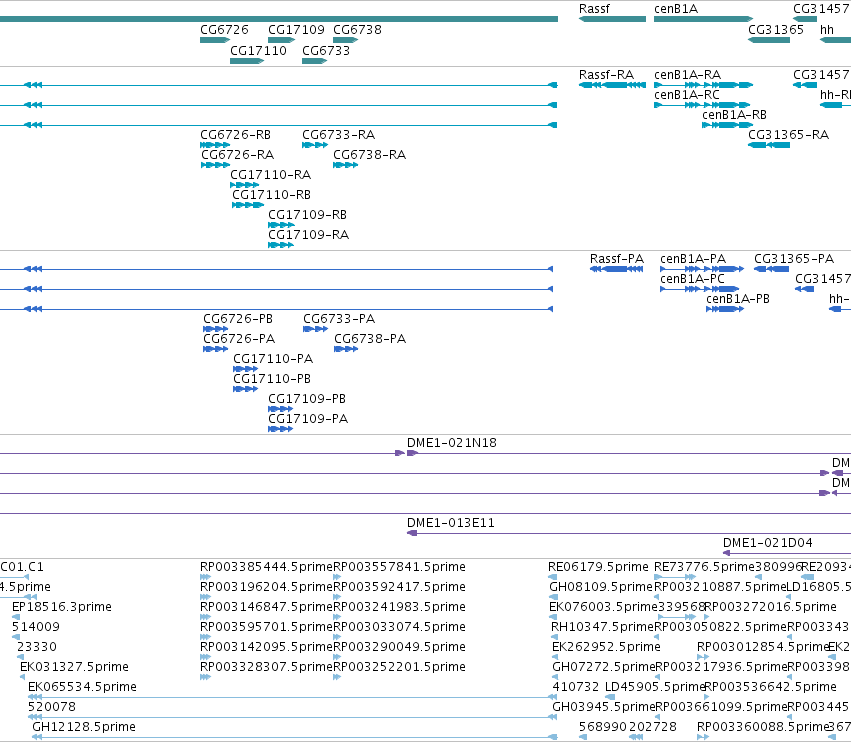Click the GH12128.5prime EST label
This screenshot has width=851, height=742.
[x=84, y=726]
